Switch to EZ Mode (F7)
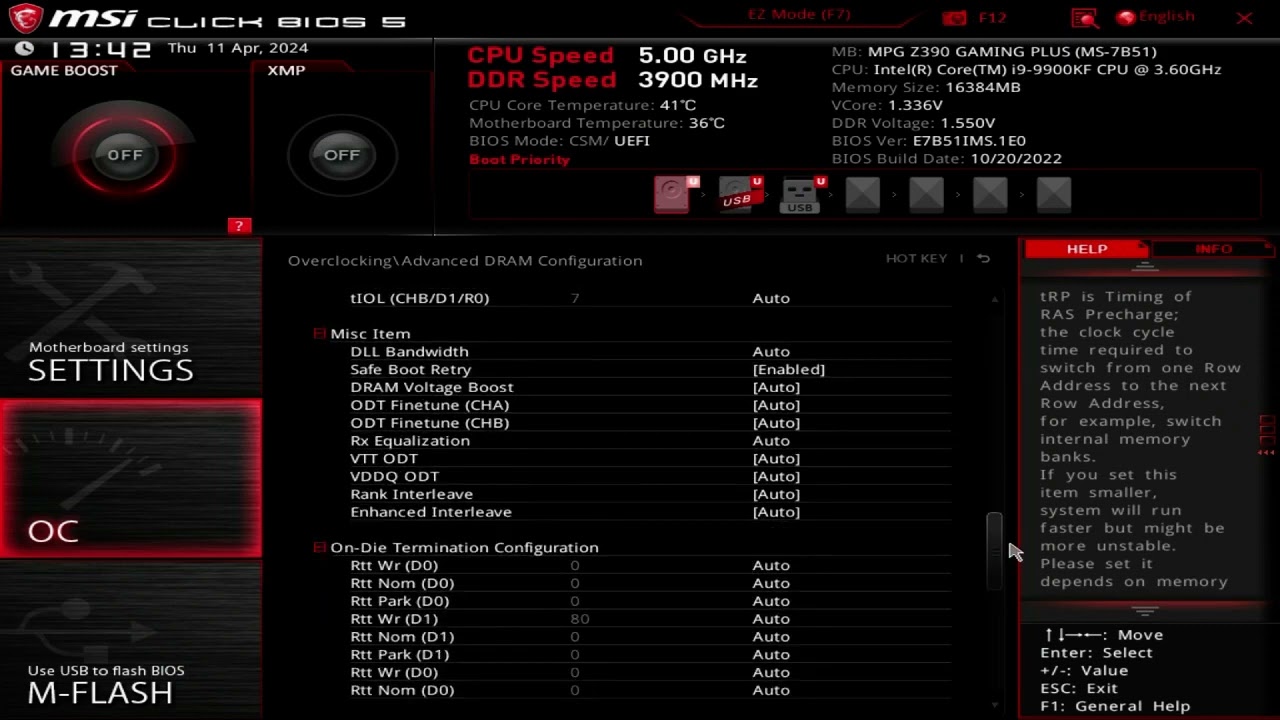Viewport: 1280px width, 720px height. 799,15
